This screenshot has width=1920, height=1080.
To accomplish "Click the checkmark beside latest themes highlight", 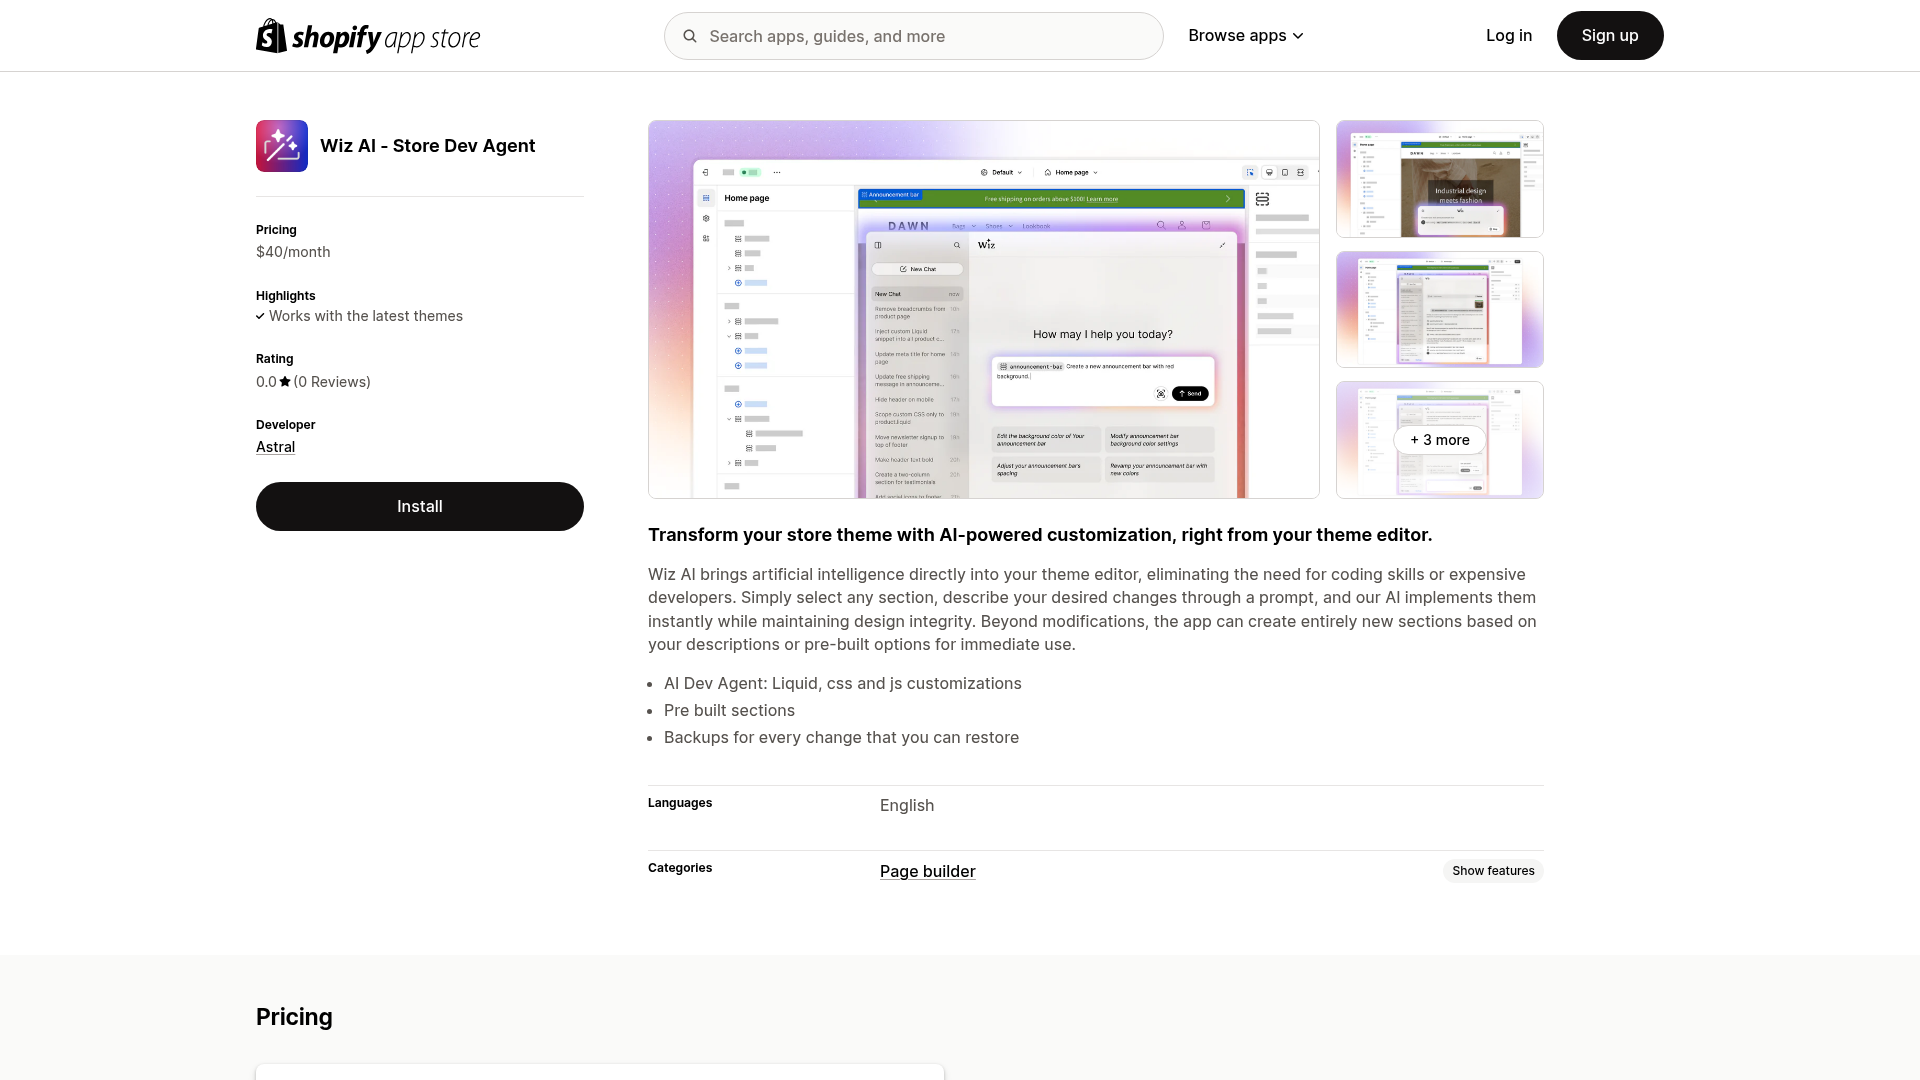I will [x=260, y=316].
